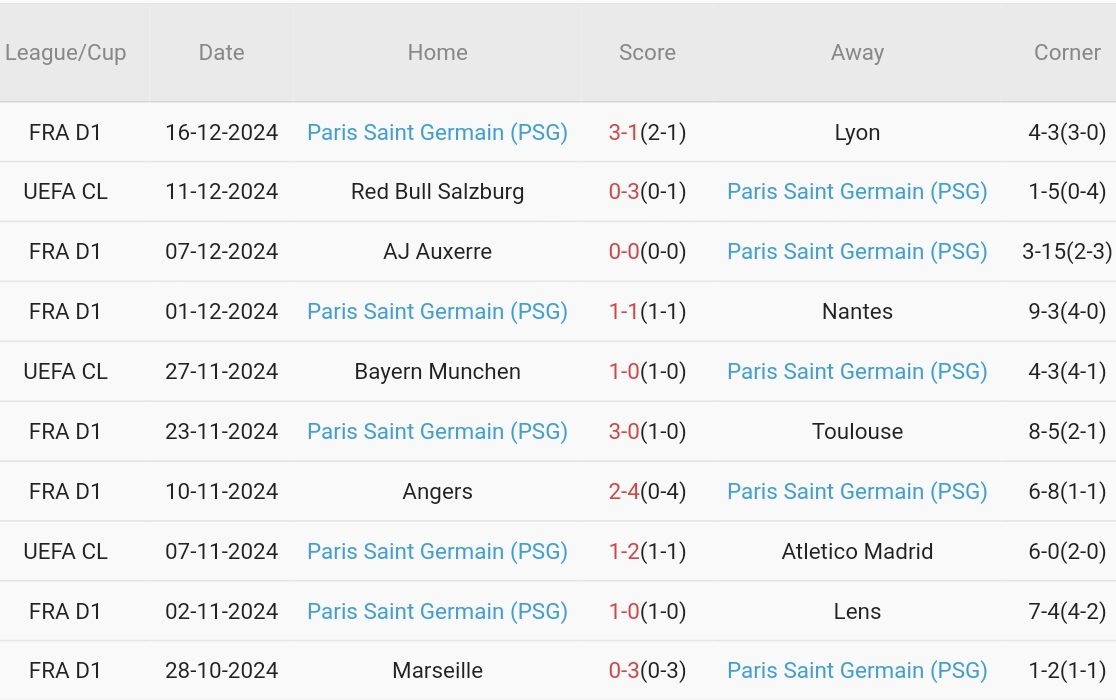Open PSG link in Marseille match row

click(857, 670)
